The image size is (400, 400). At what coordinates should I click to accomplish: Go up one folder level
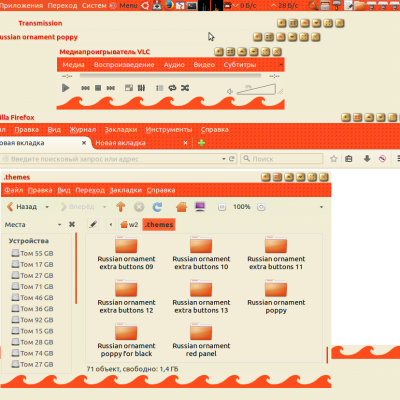(x=121, y=207)
